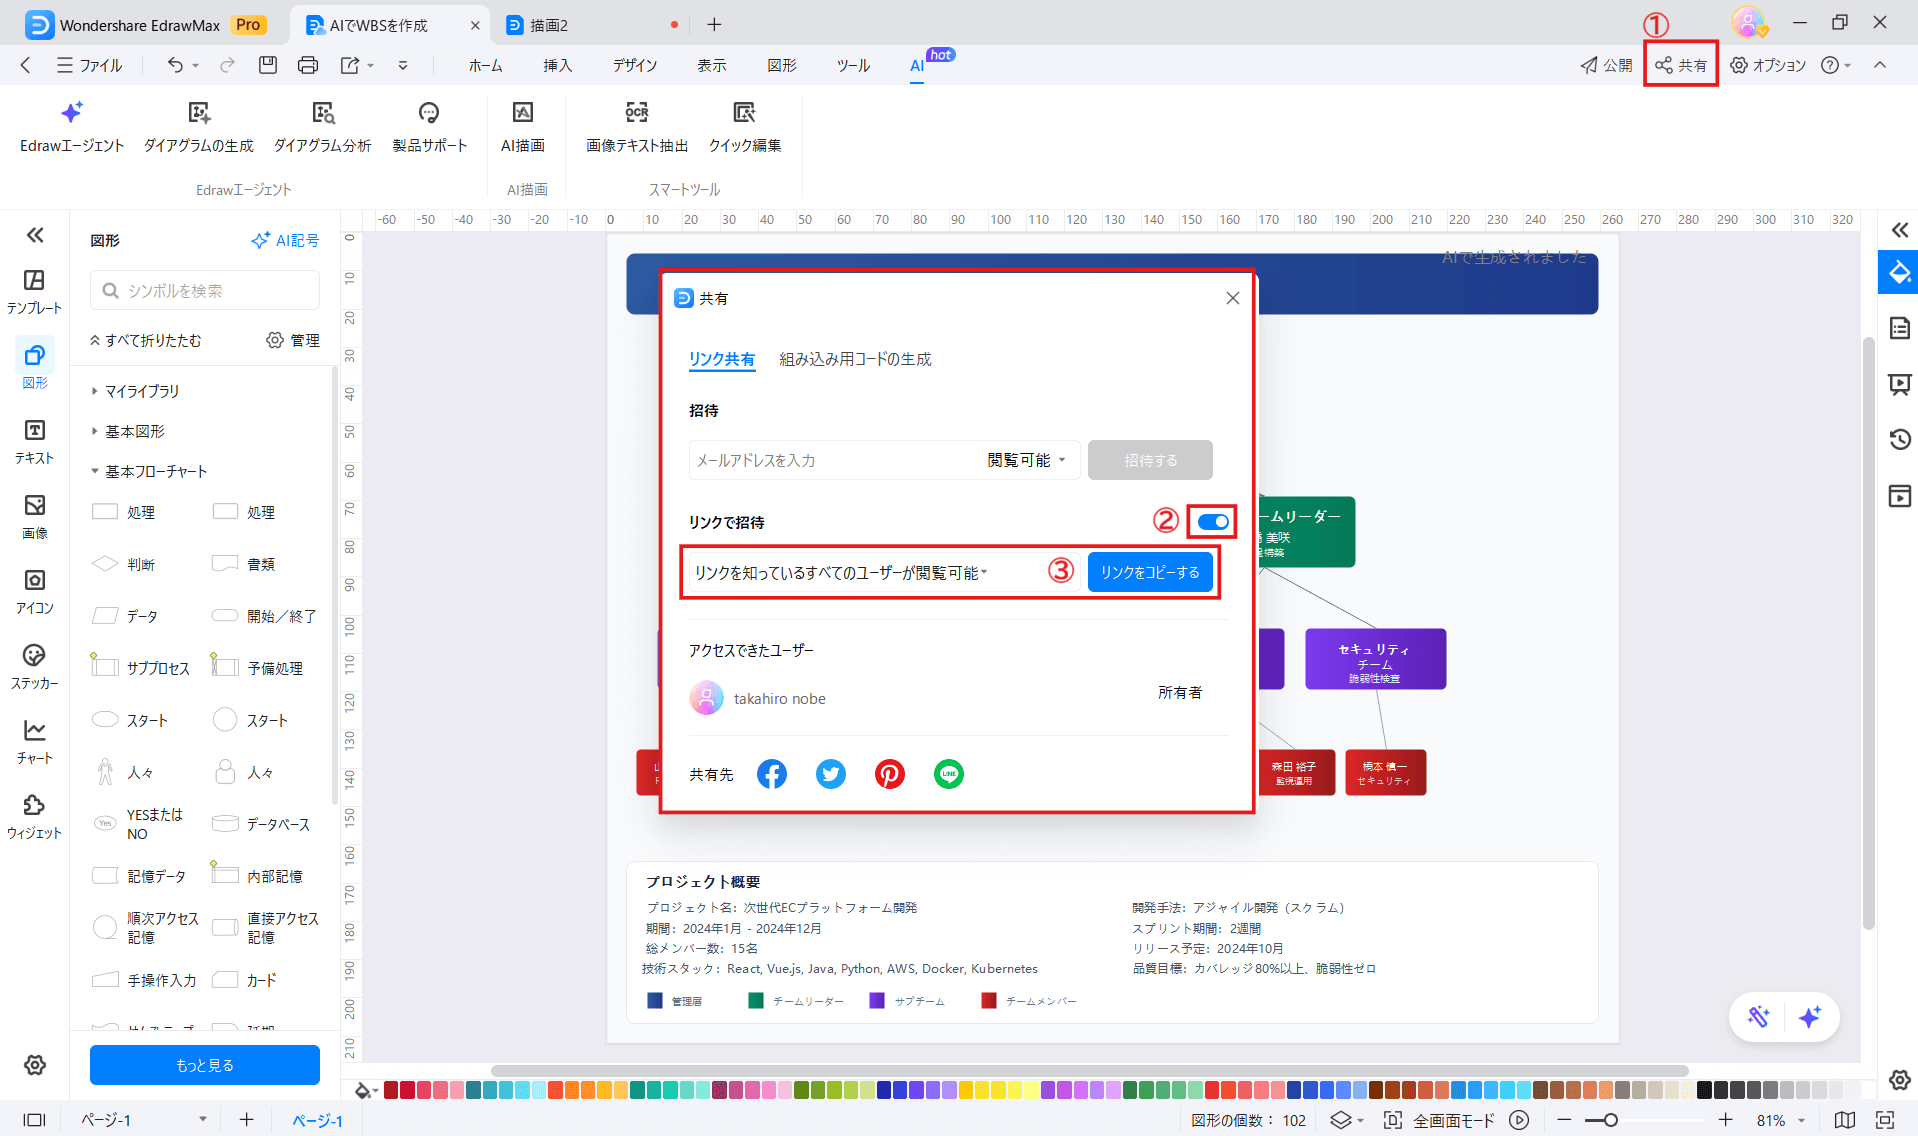Share the diagram via the Twitter icon
This screenshot has width=1918, height=1136.
[830, 773]
